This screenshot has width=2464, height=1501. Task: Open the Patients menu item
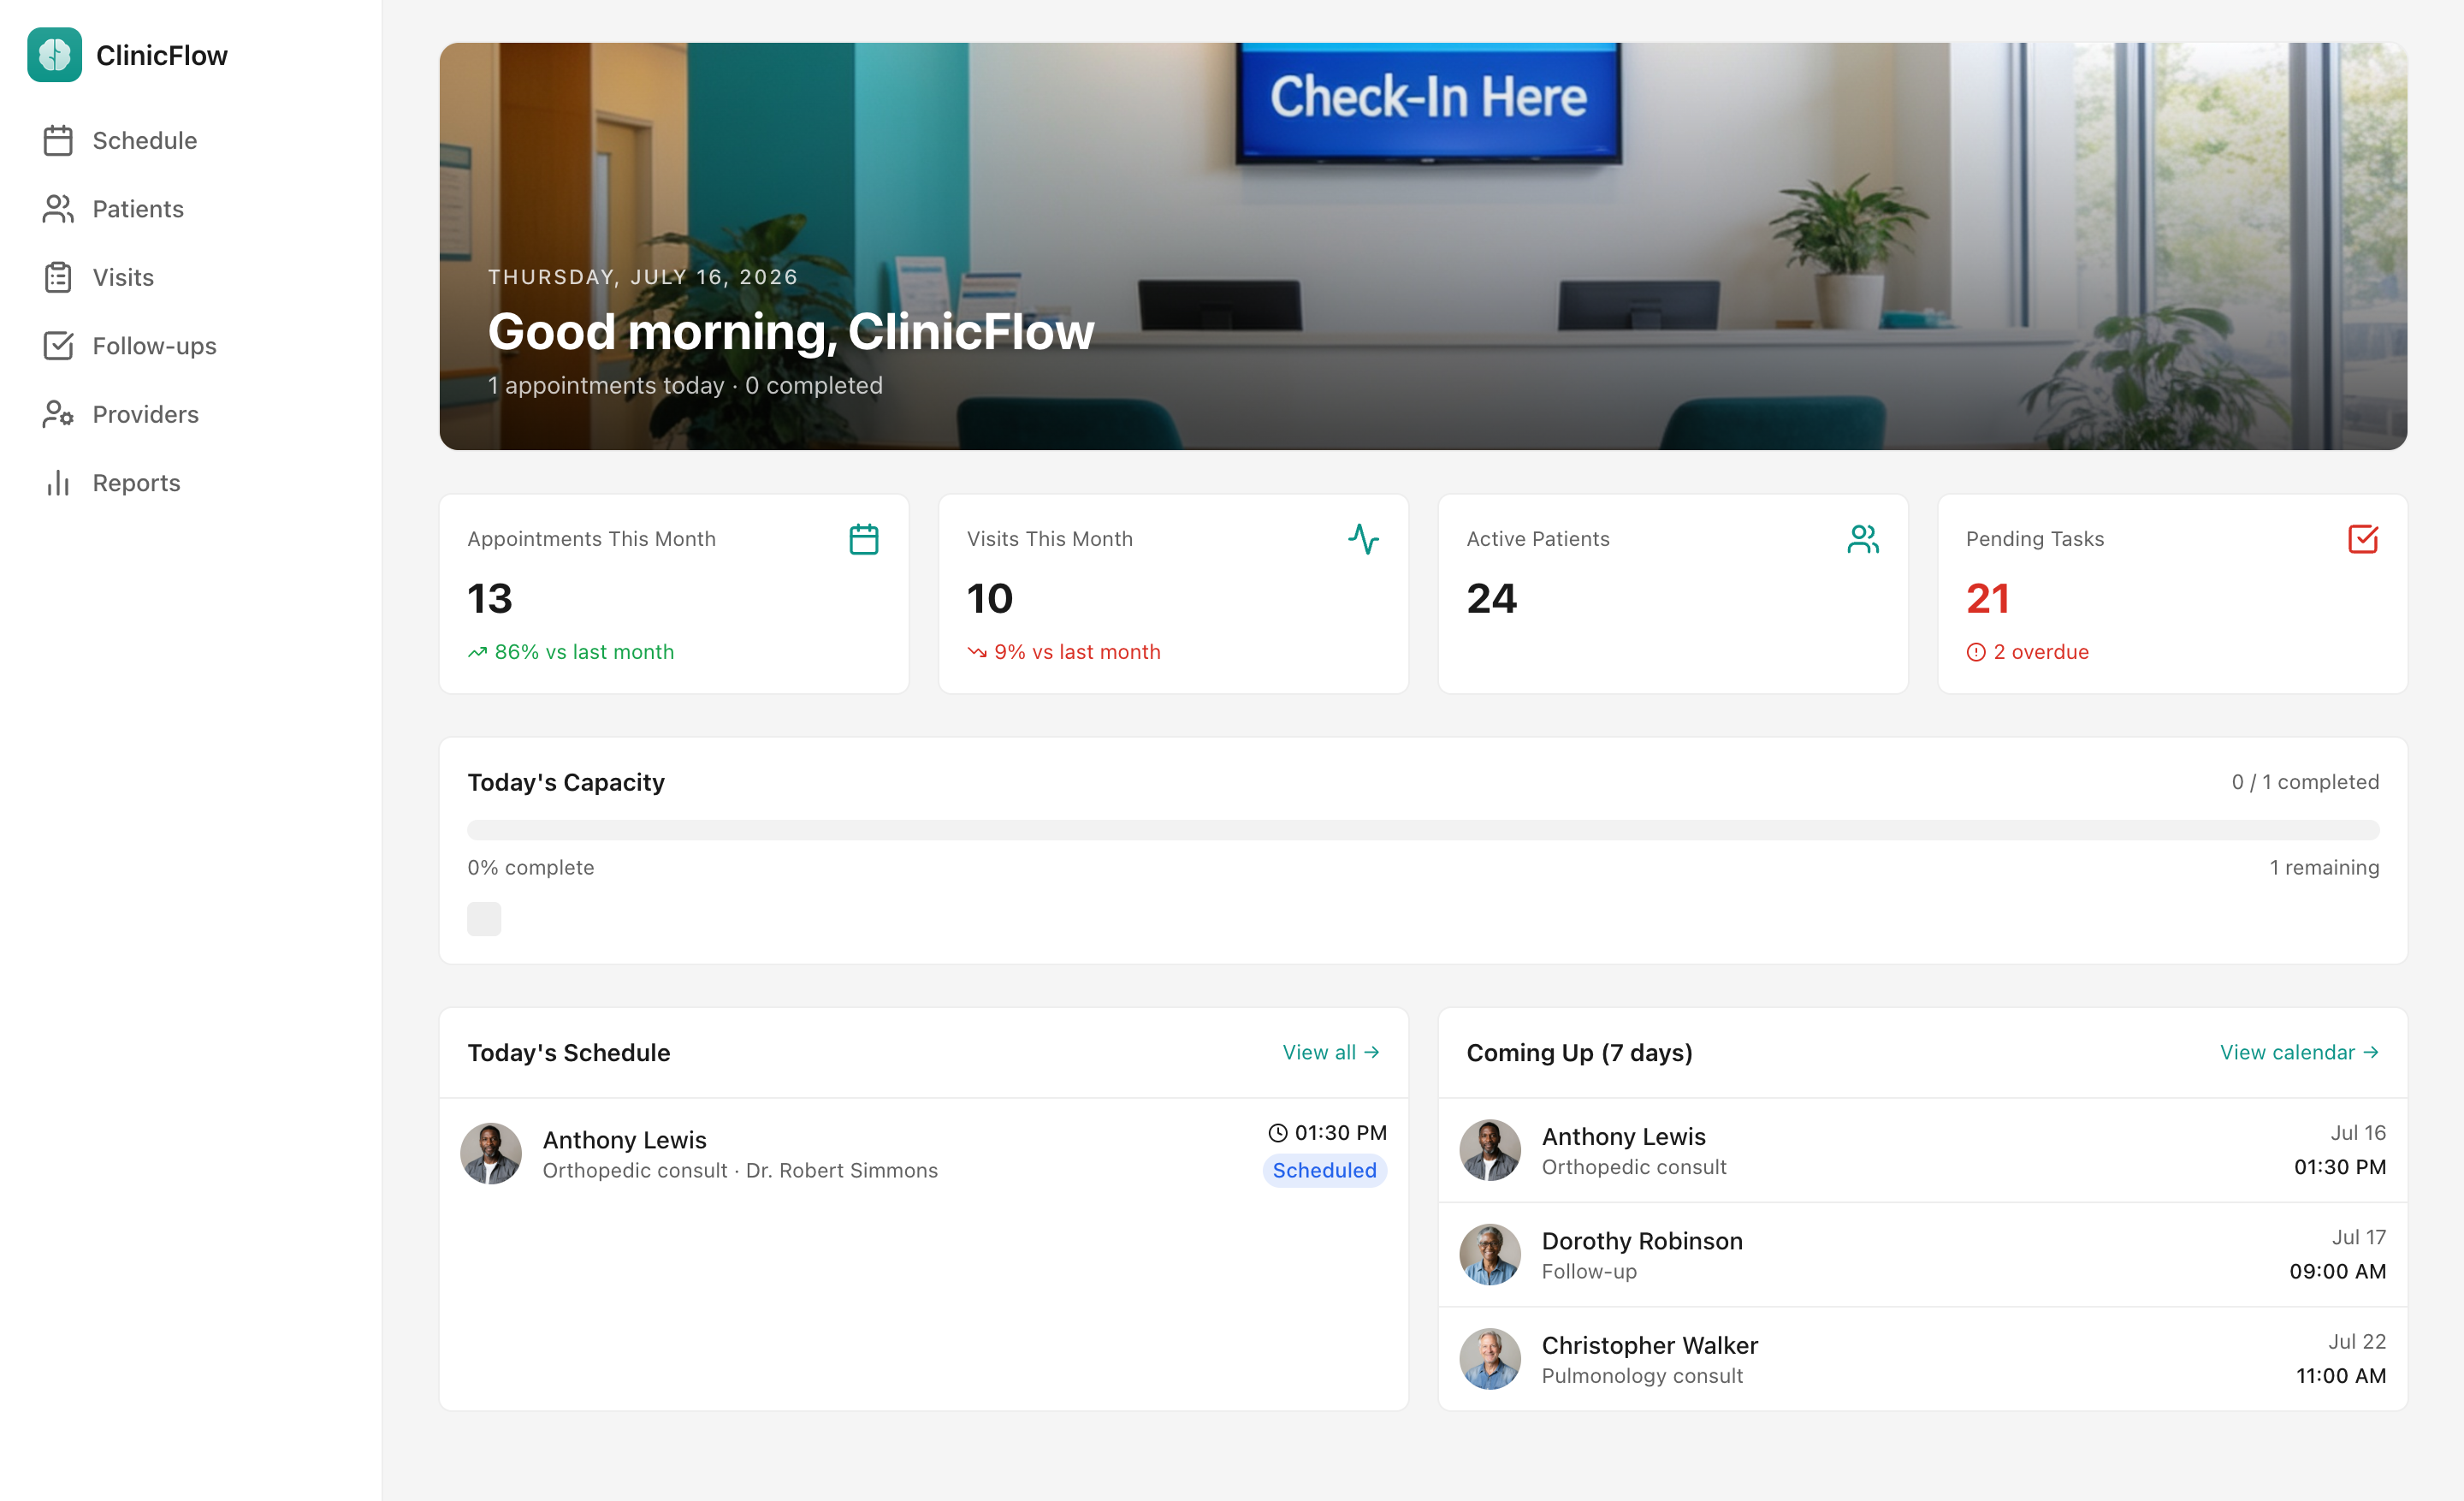tap(190, 209)
